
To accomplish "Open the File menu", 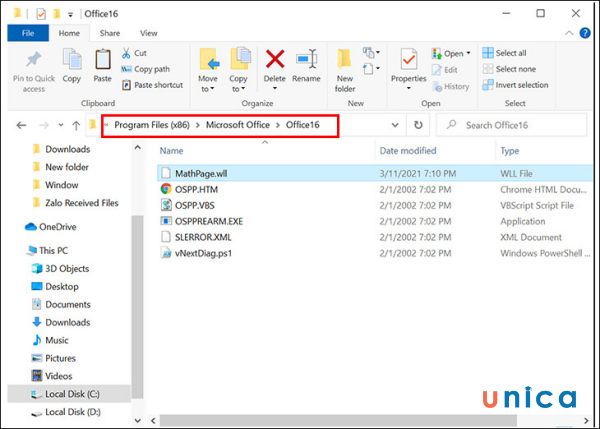I will (27, 33).
